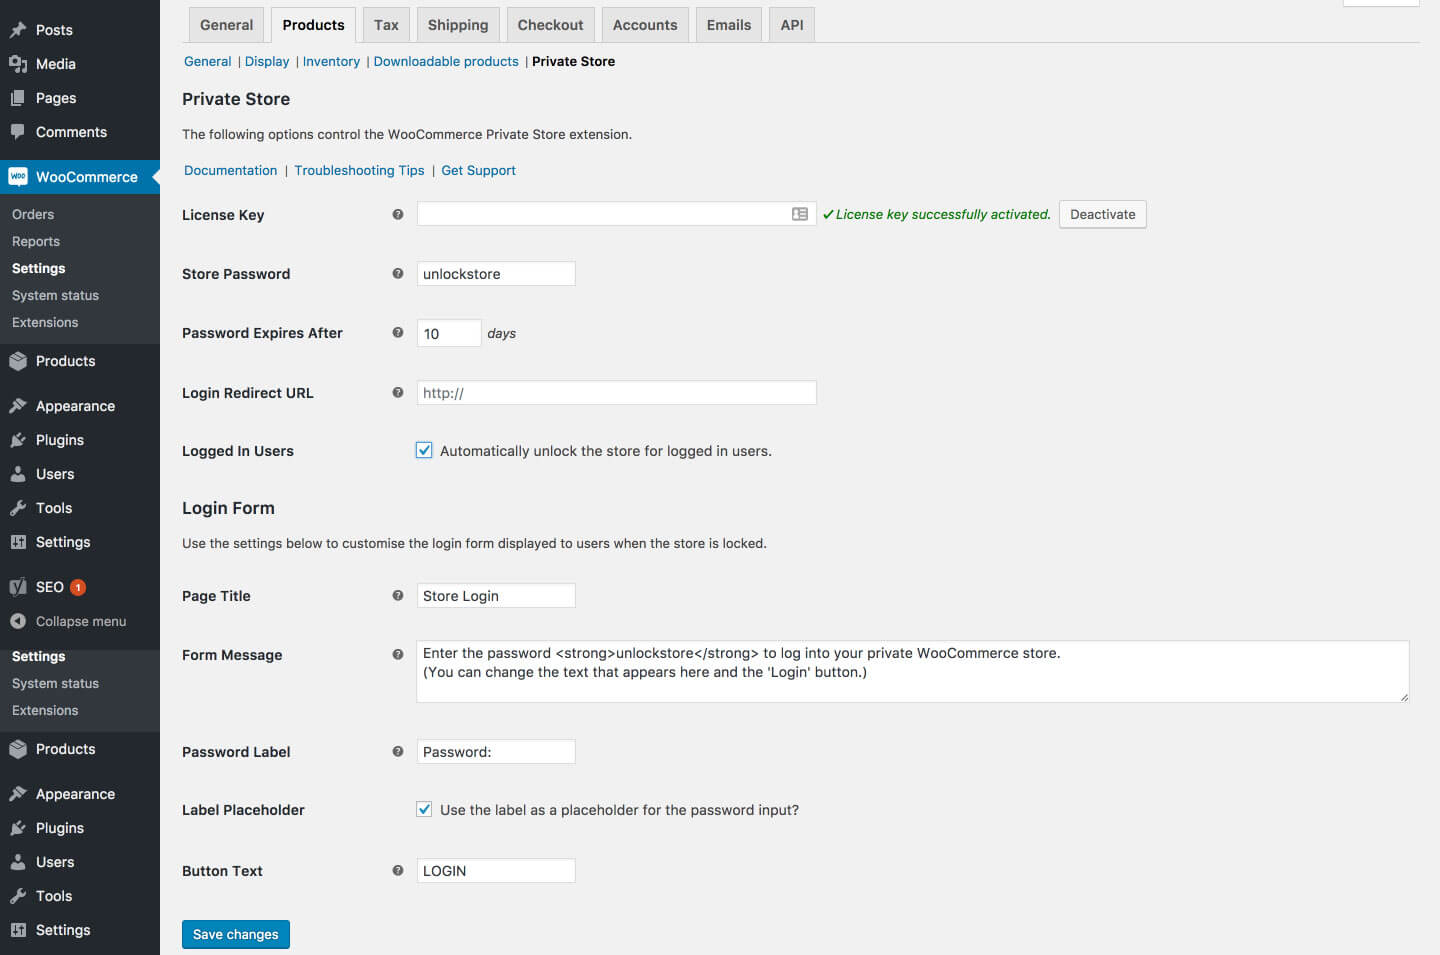
Task: Open the Media library icon
Action: pos(18,63)
